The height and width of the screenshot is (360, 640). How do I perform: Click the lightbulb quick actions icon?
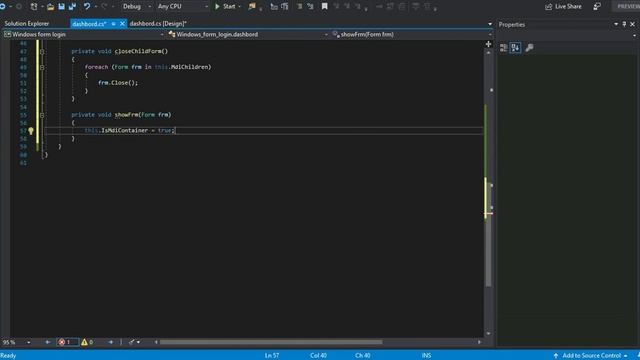[31, 131]
